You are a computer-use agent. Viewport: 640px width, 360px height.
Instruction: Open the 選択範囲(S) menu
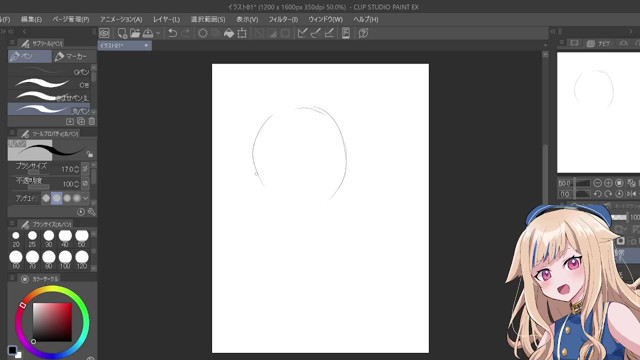coord(208,19)
